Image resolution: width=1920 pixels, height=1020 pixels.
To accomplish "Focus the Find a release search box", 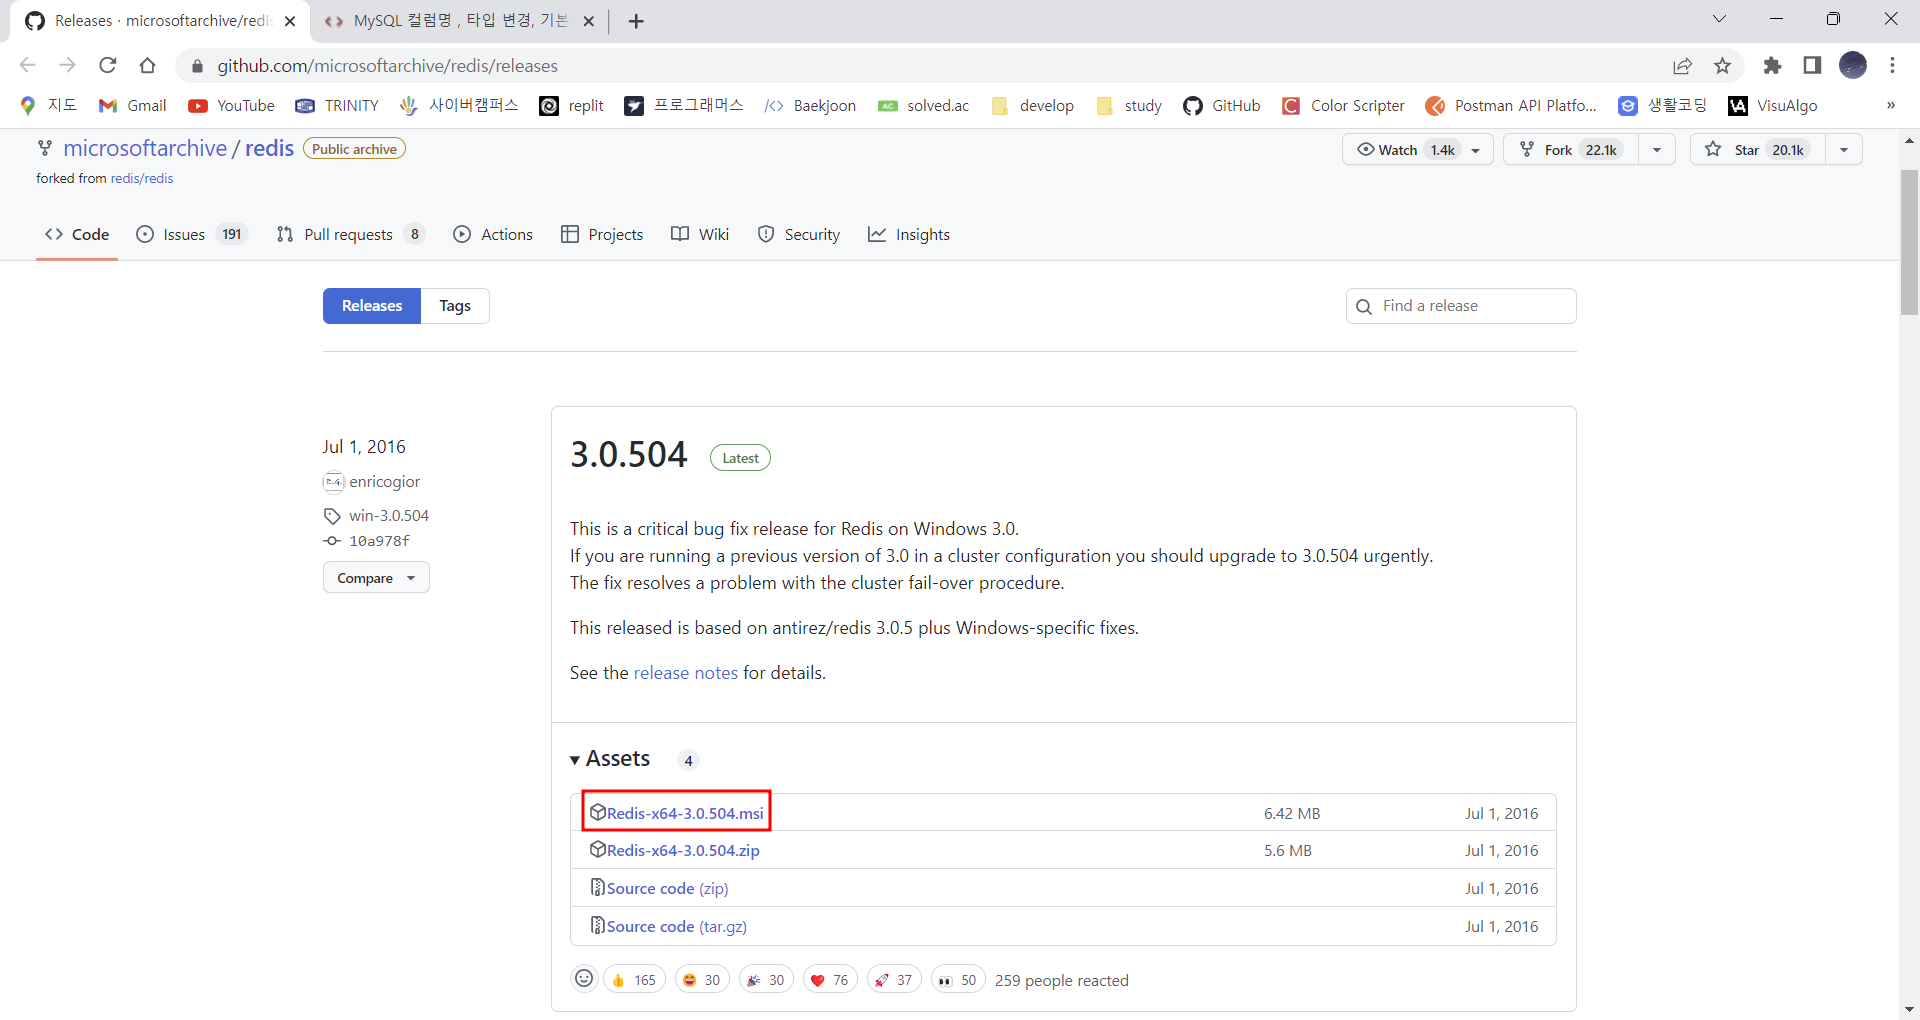I will (1461, 306).
